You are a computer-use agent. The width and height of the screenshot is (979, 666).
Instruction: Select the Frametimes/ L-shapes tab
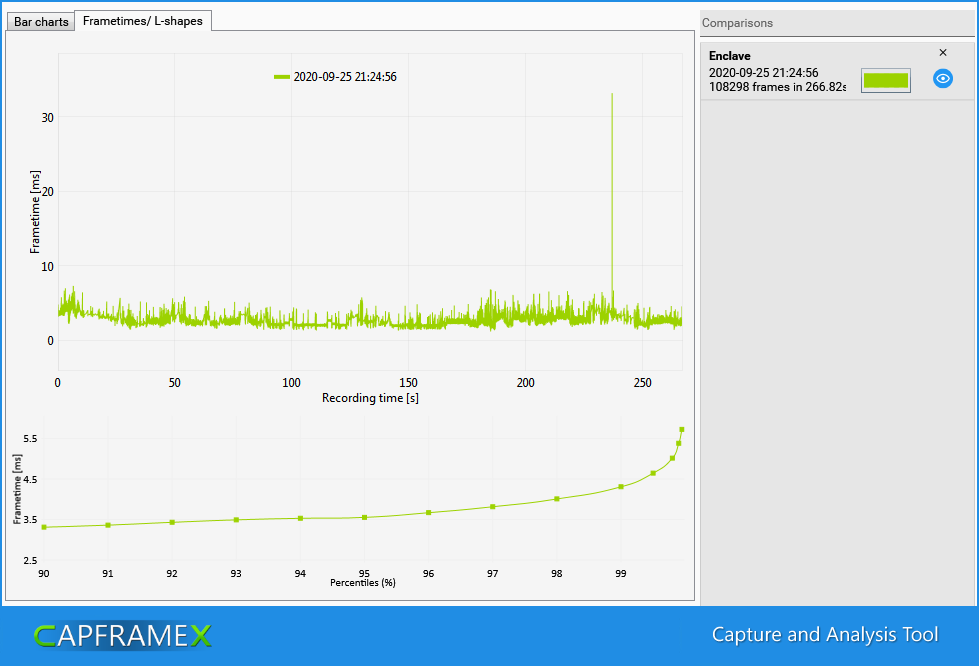[142, 21]
